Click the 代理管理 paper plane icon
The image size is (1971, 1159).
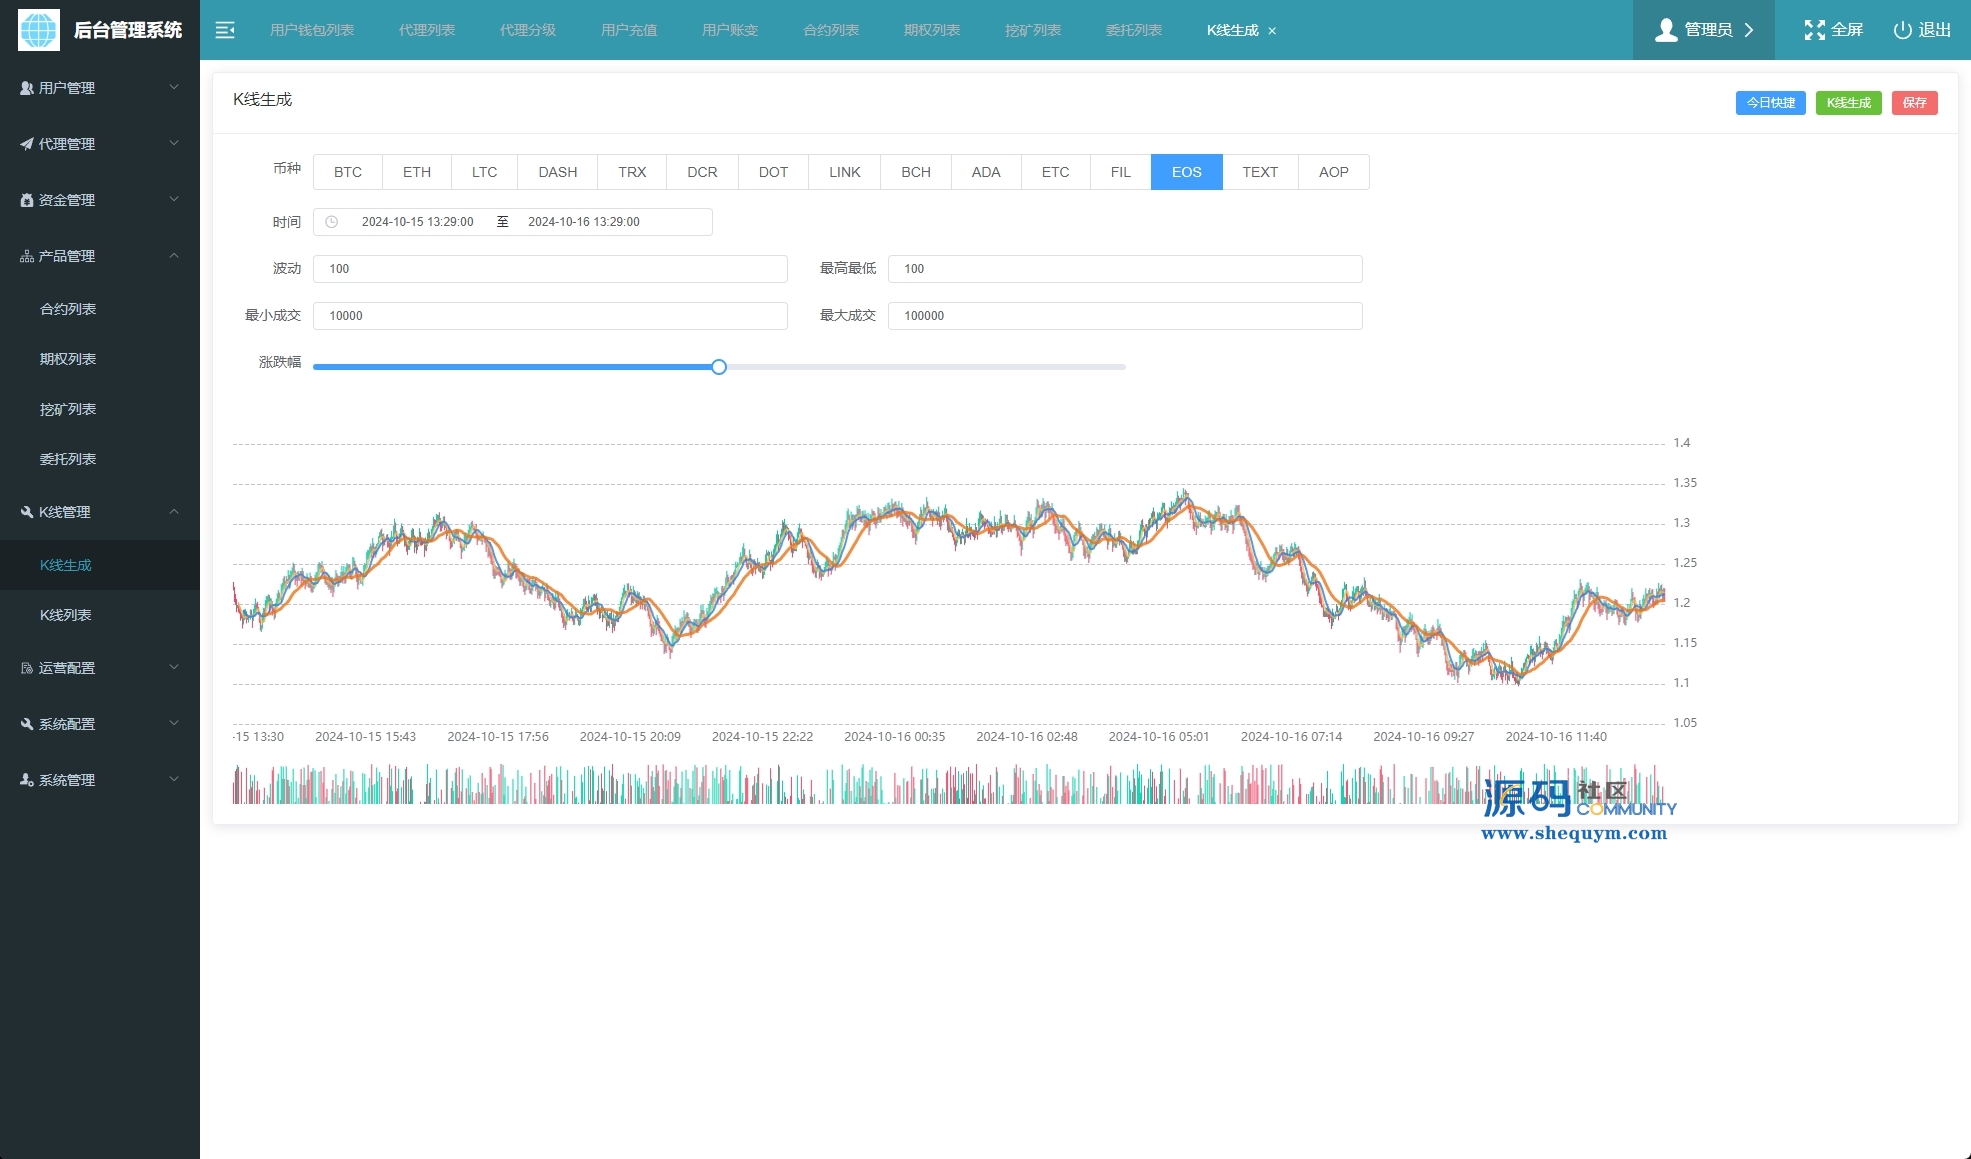(x=27, y=144)
